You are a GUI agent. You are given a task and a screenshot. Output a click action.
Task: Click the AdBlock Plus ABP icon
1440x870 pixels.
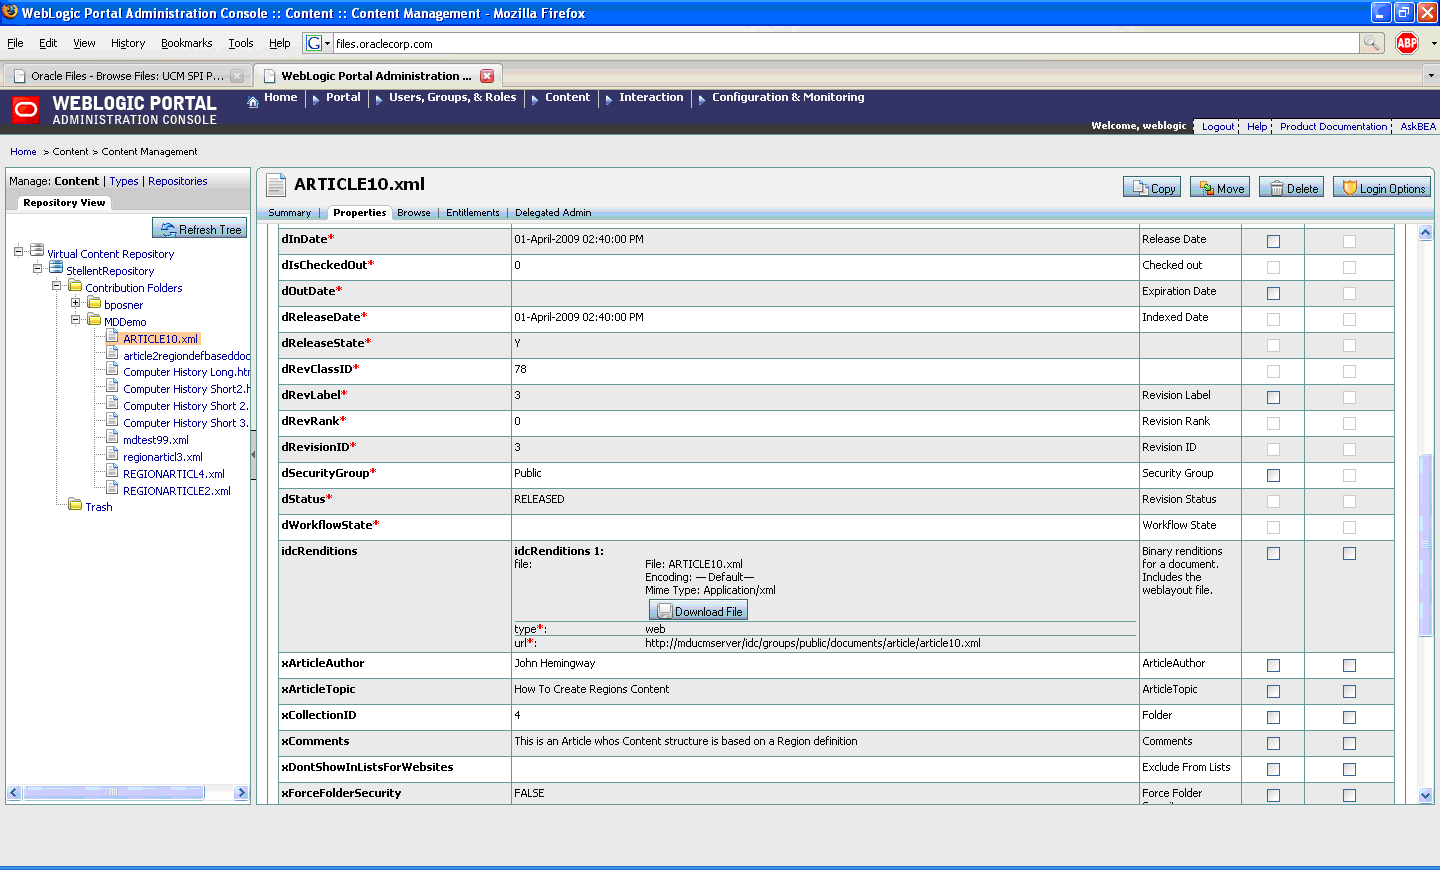[1407, 43]
